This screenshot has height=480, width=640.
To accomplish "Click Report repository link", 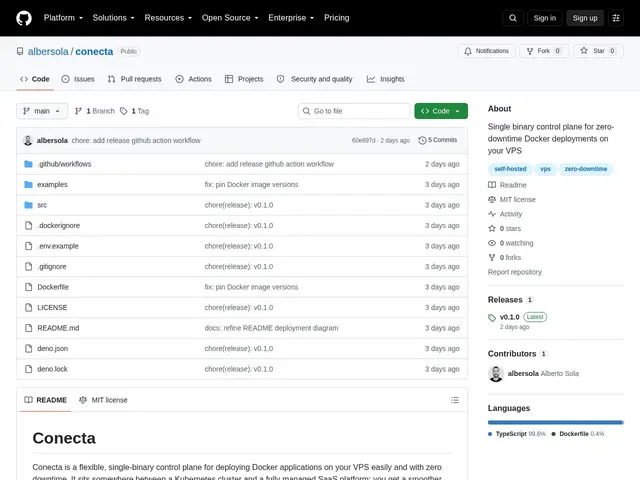I will [515, 272].
